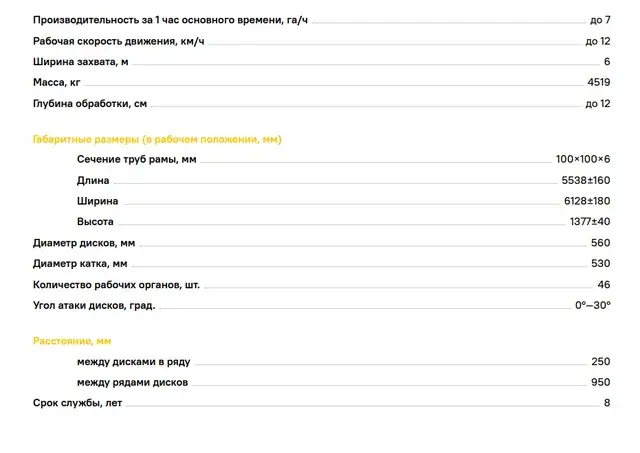Screen dimensions: 640x453
Task: Click the yellow 'Расстояние, мм' heading
Action: 72,341
